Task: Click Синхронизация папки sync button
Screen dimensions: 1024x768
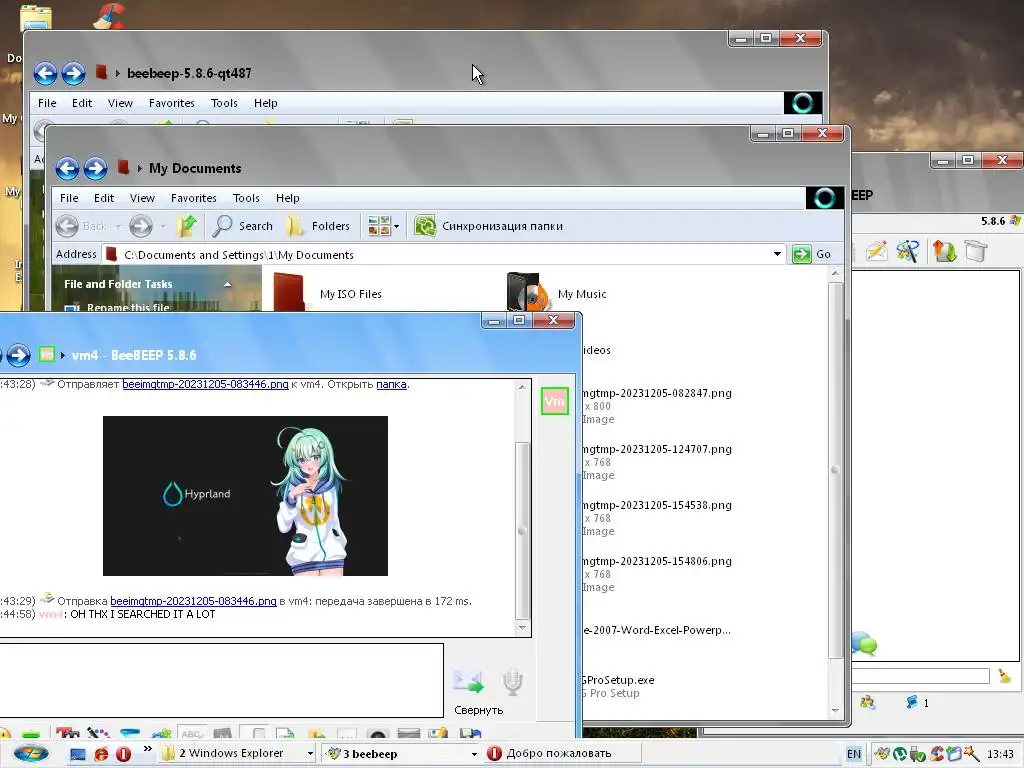Action: 488,226
